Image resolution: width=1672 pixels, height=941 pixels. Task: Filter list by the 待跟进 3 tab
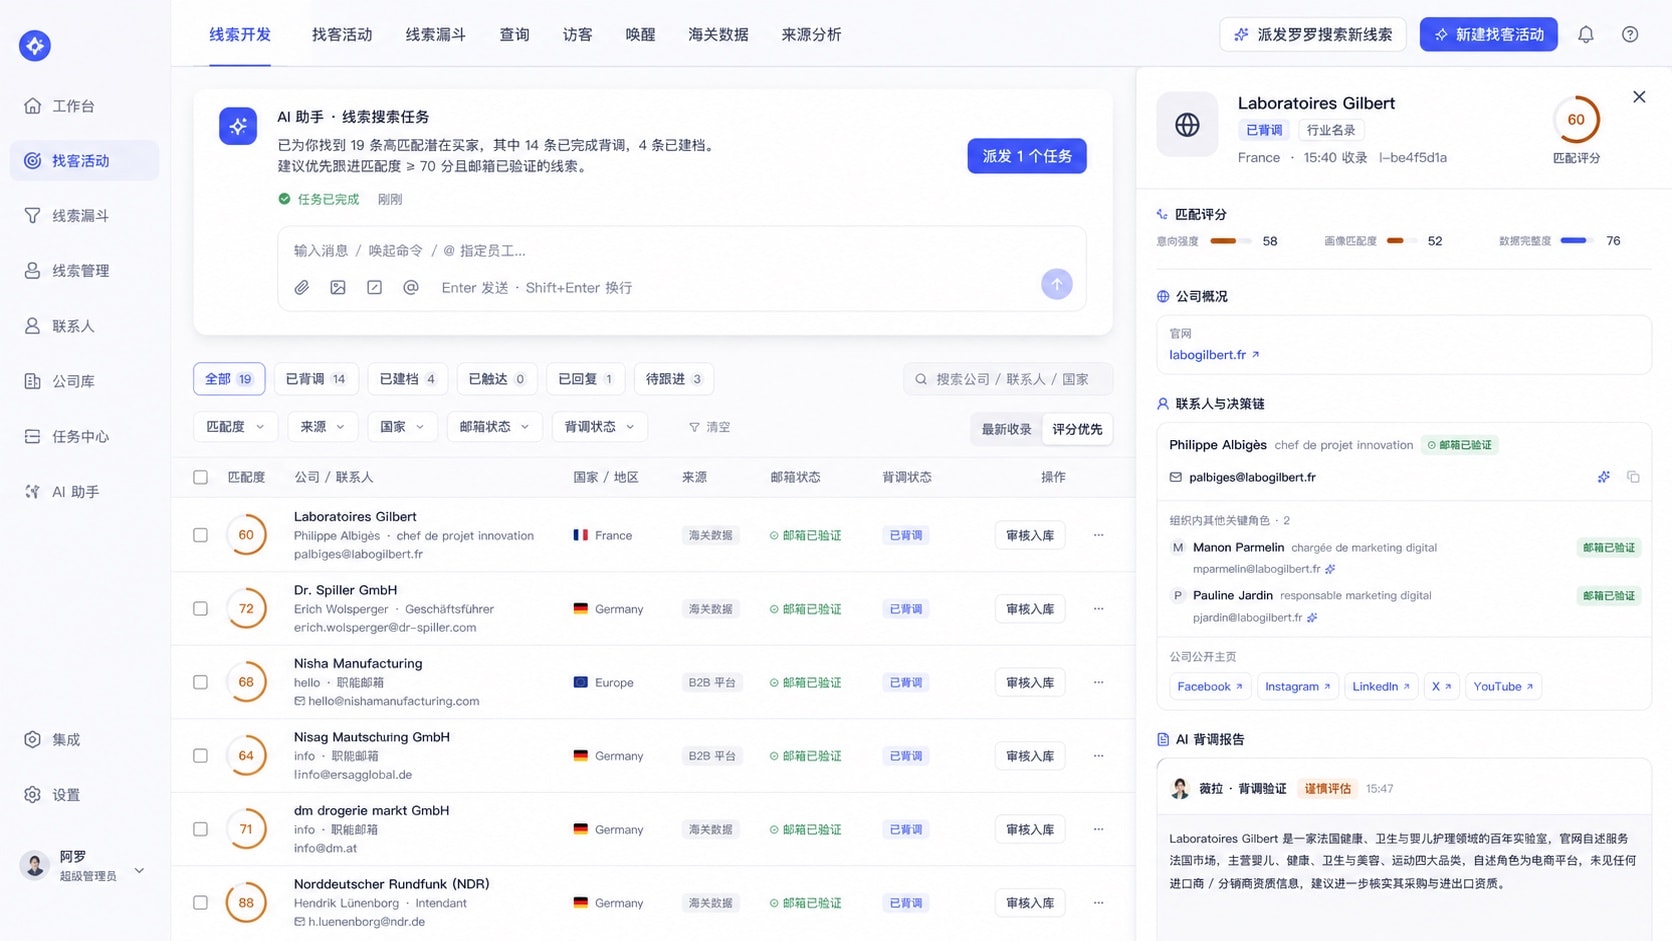[674, 379]
